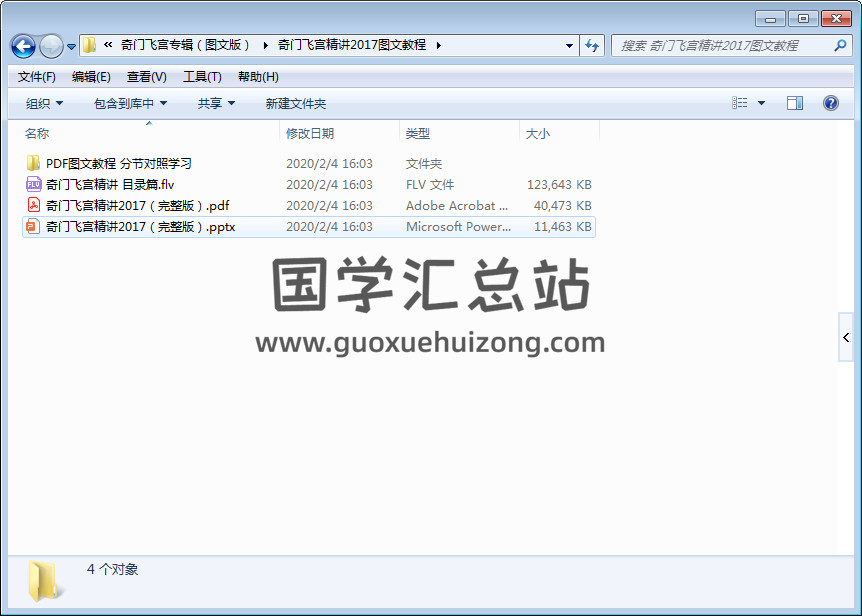Sort by 修改日期 column header
Image resolution: width=862 pixels, height=616 pixels.
310,134
